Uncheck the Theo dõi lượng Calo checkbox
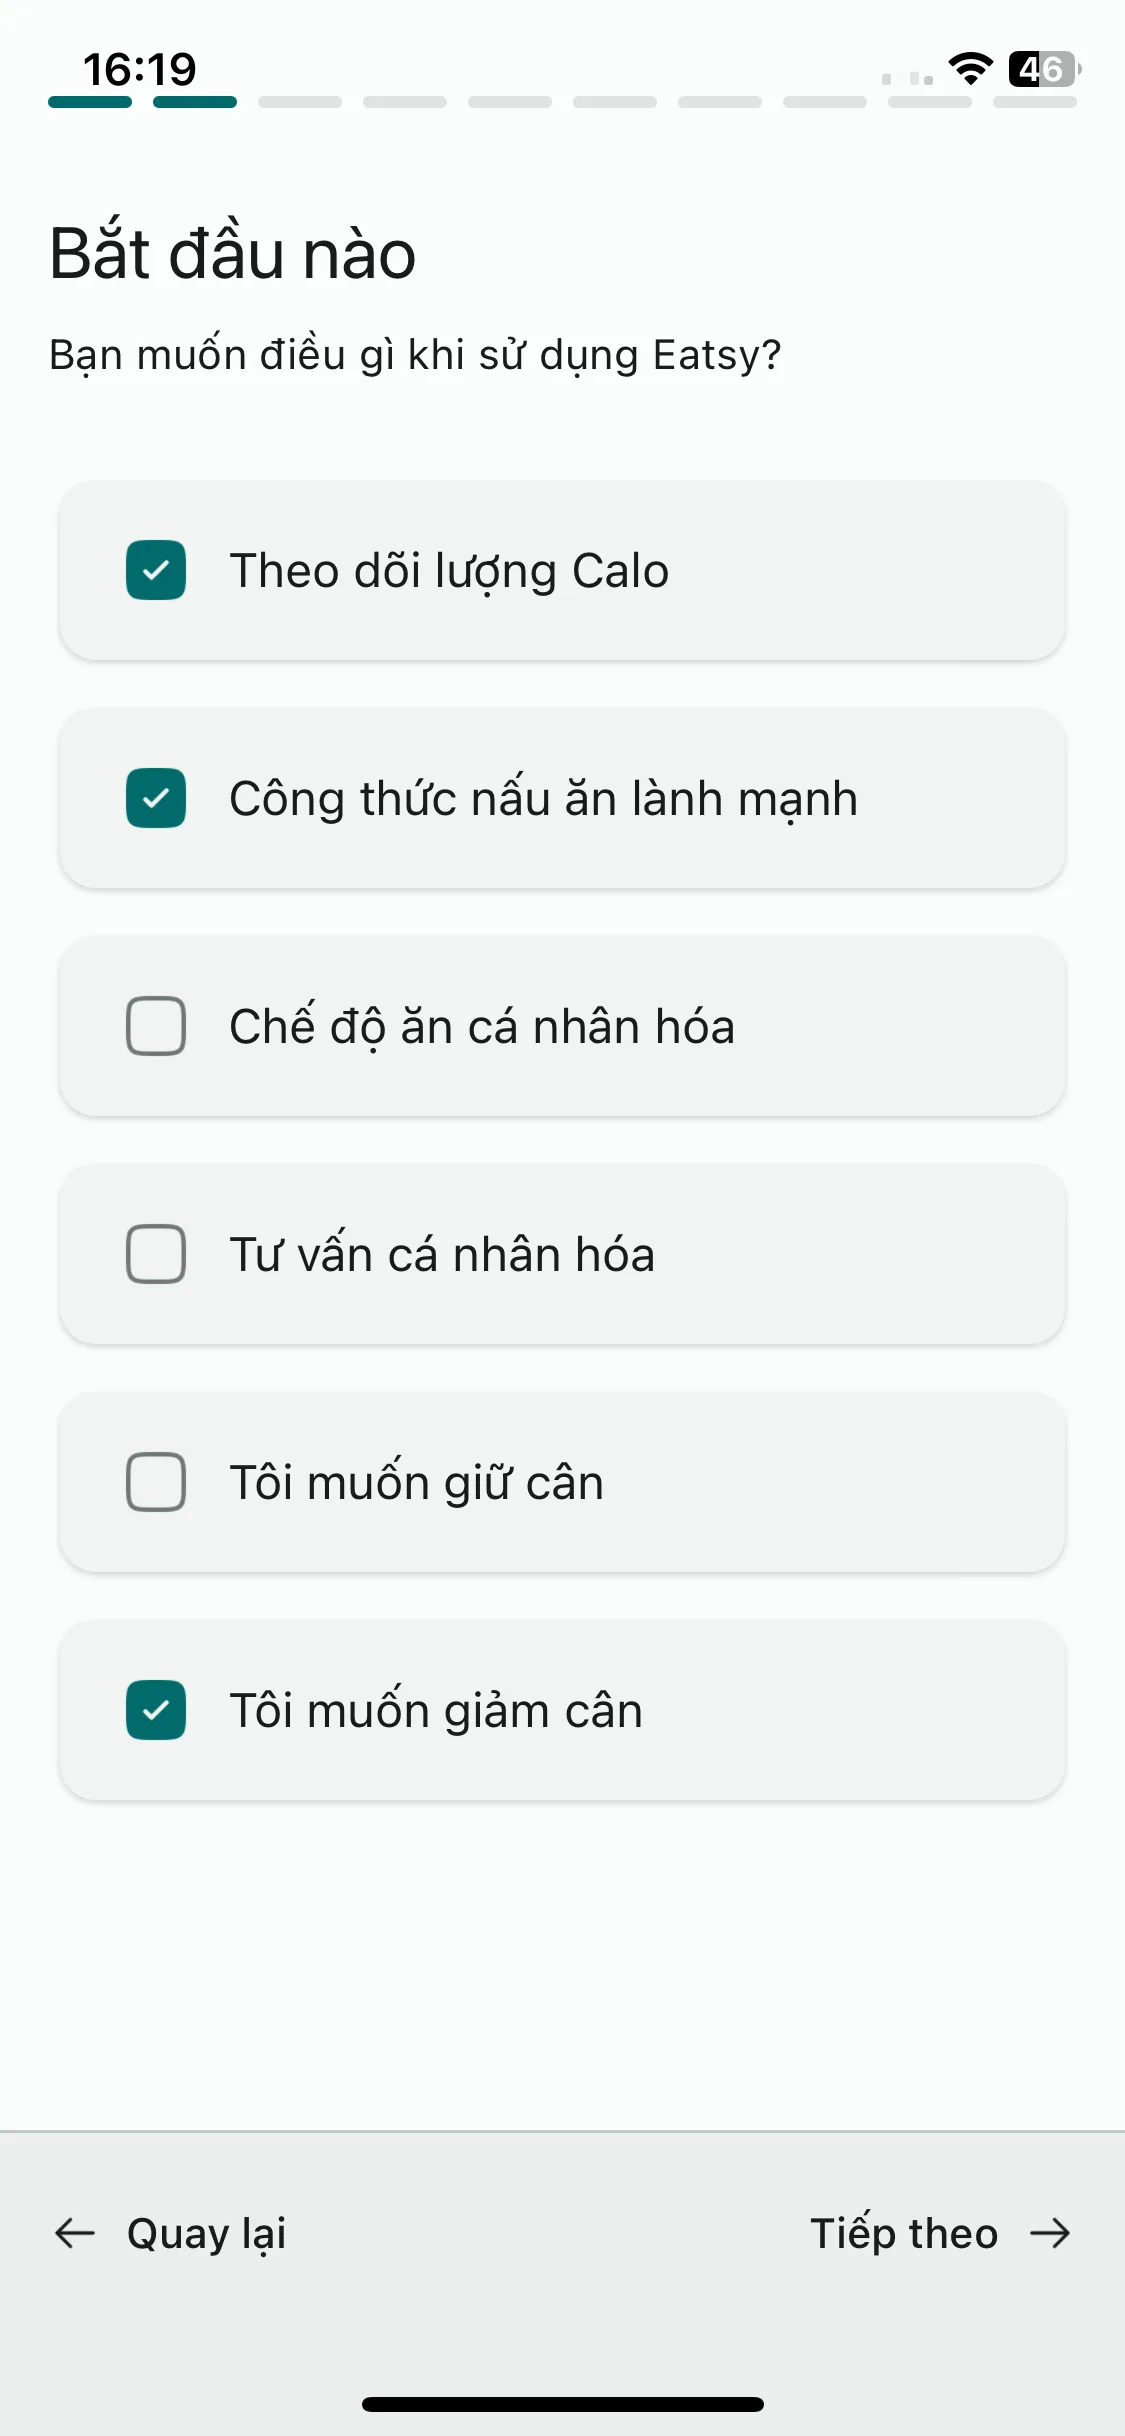This screenshot has height=2436, width=1125. (156, 570)
